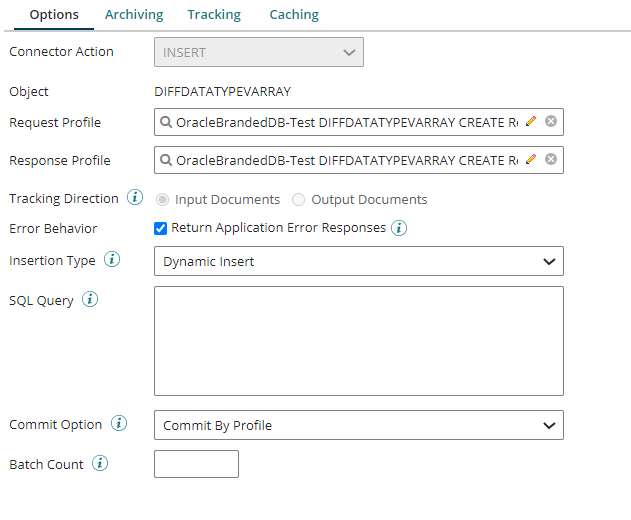Switch to the Archiving tab

[x=134, y=15]
